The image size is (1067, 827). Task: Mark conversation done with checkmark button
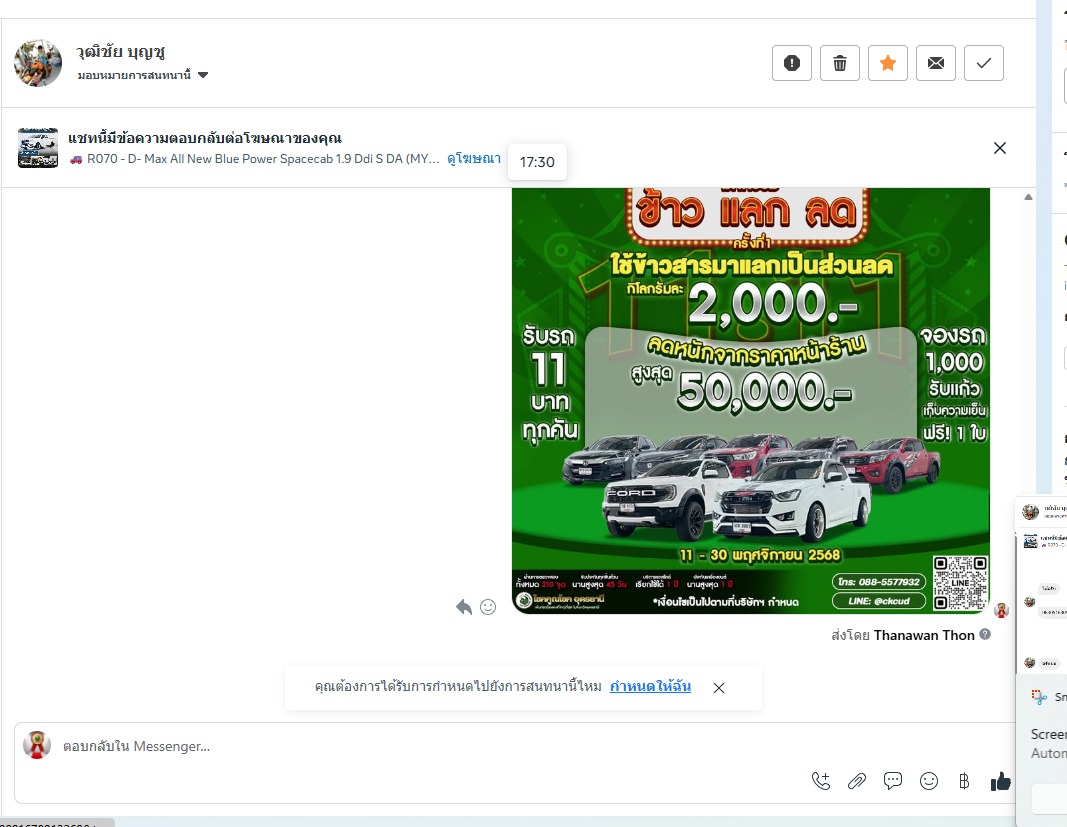(983, 63)
